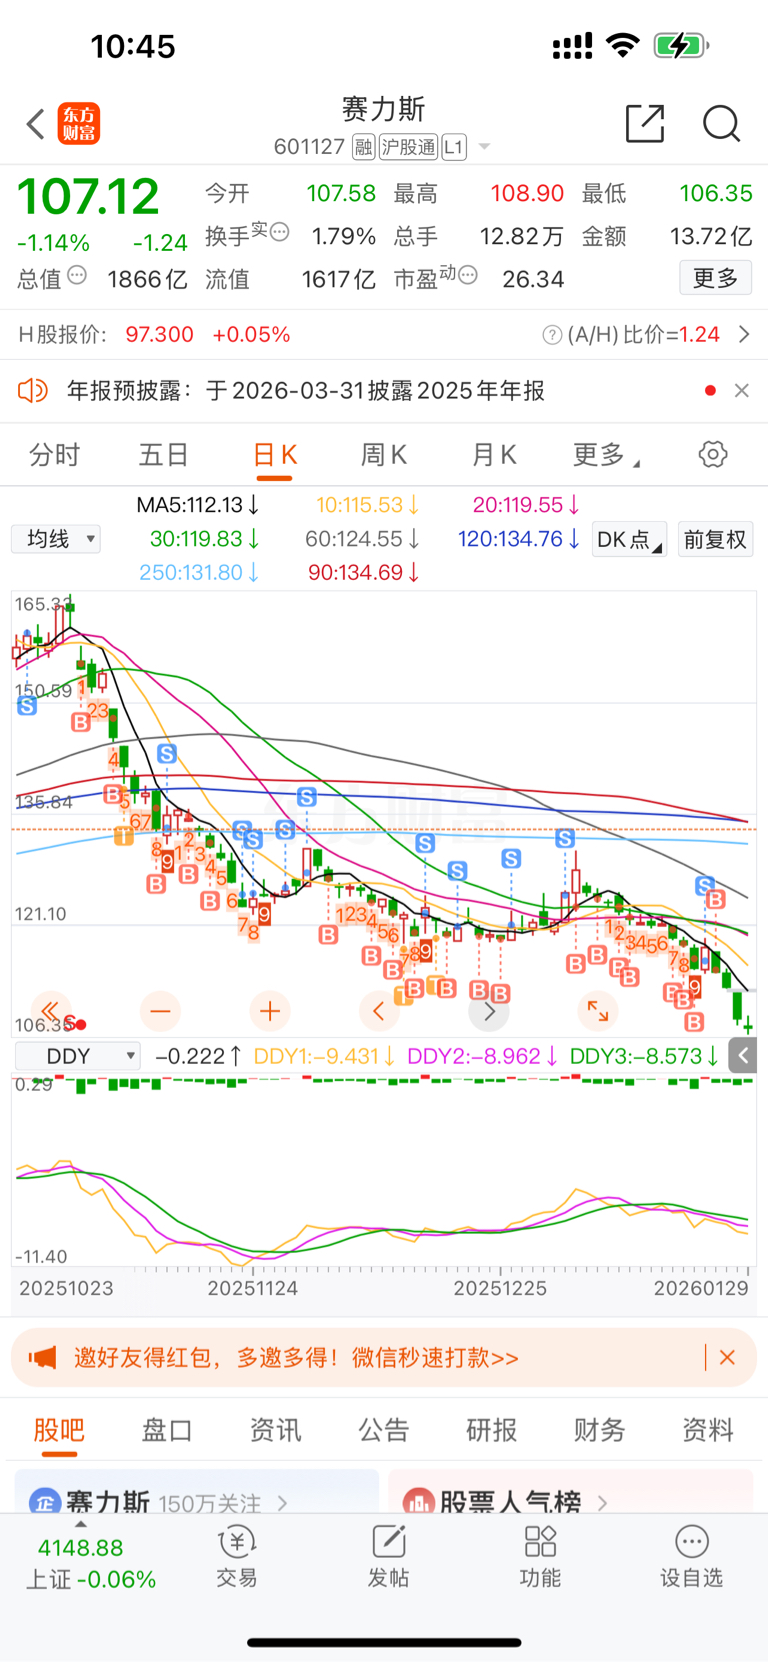Select the 日K chart tab
The height and width of the screenshot is (1662, 768).
[x=274, y=455]
